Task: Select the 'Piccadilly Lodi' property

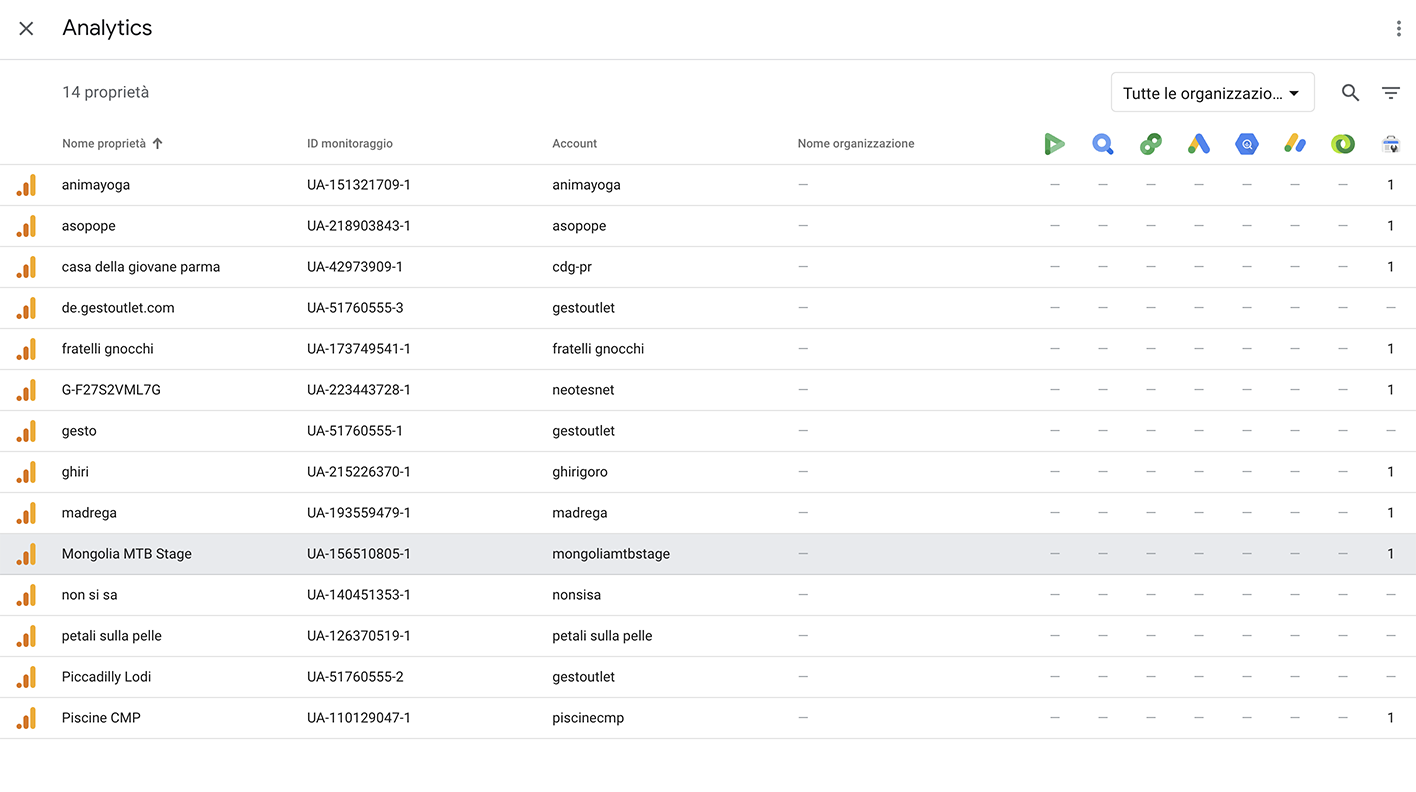Action: coord(107,677)
